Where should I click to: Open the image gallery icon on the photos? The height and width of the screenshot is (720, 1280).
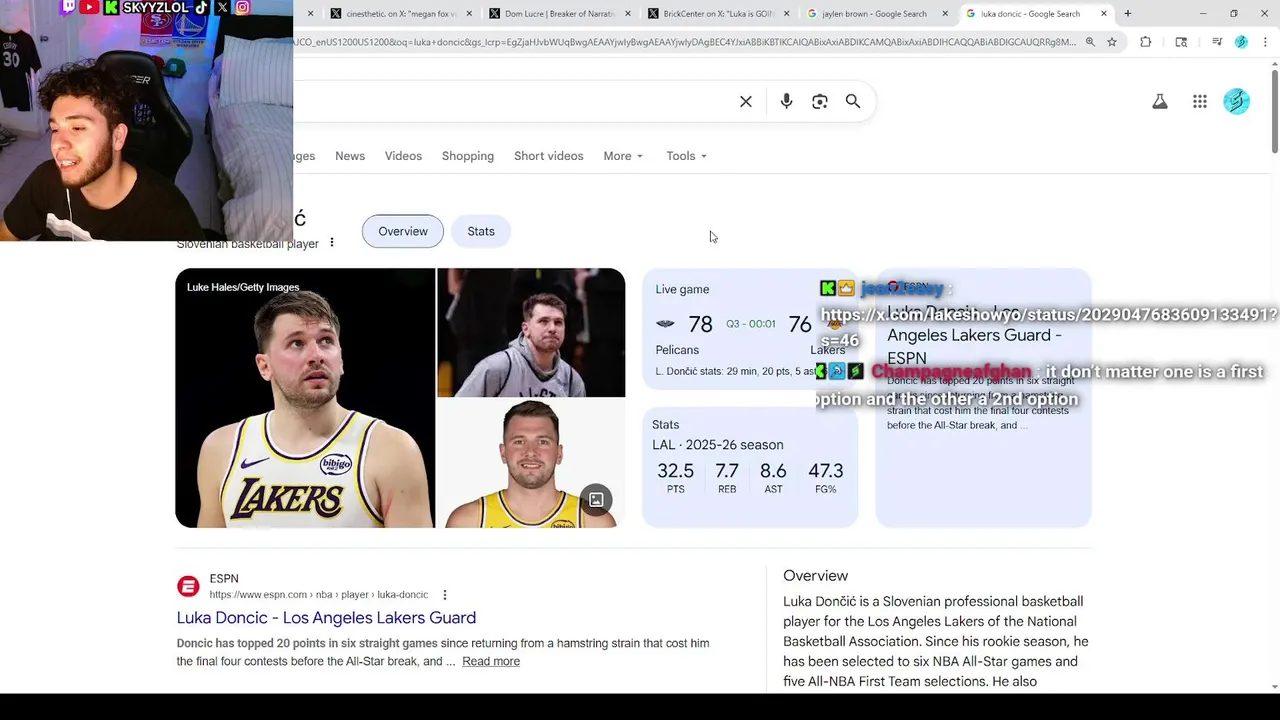point(596,500)
